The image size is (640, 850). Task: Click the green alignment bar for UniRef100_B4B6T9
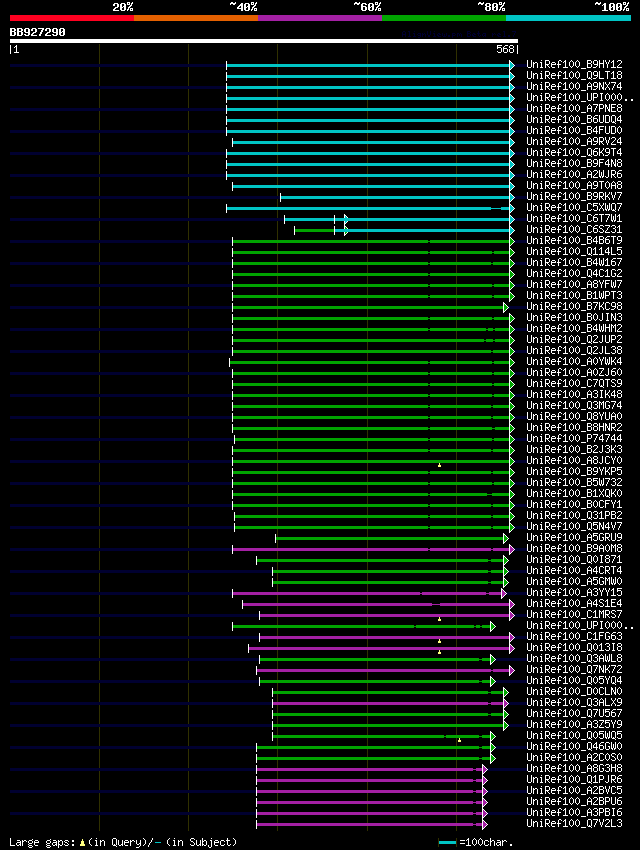tap(371, 241)
